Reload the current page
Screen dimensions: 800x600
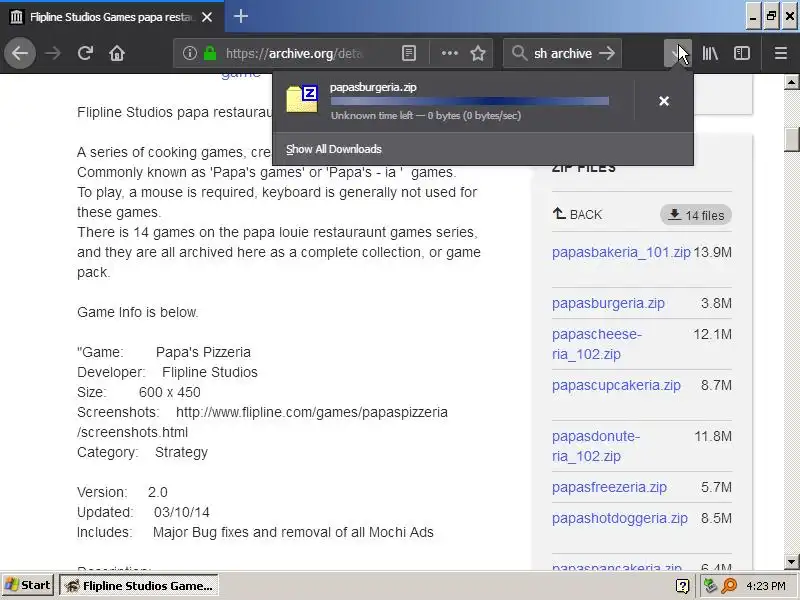(85, 53)
